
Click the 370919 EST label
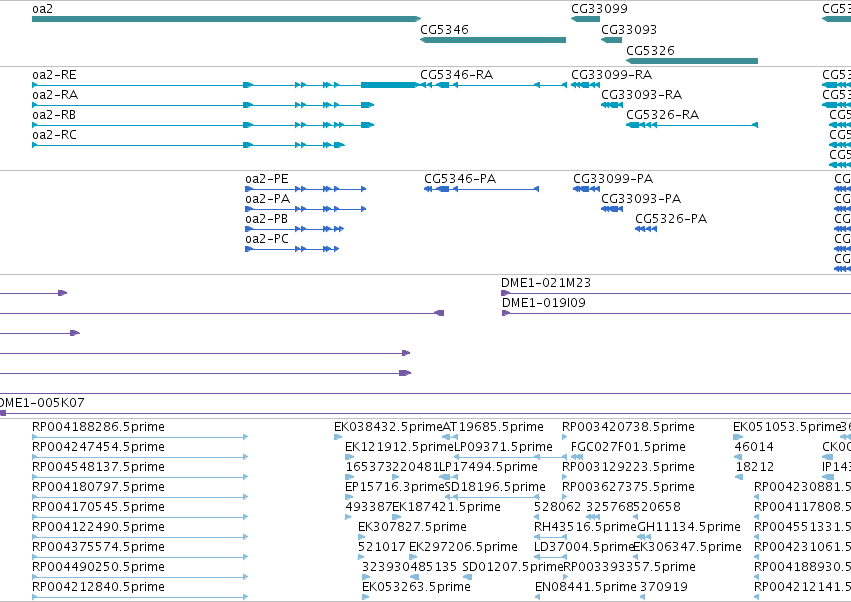[x=664, y=587]
